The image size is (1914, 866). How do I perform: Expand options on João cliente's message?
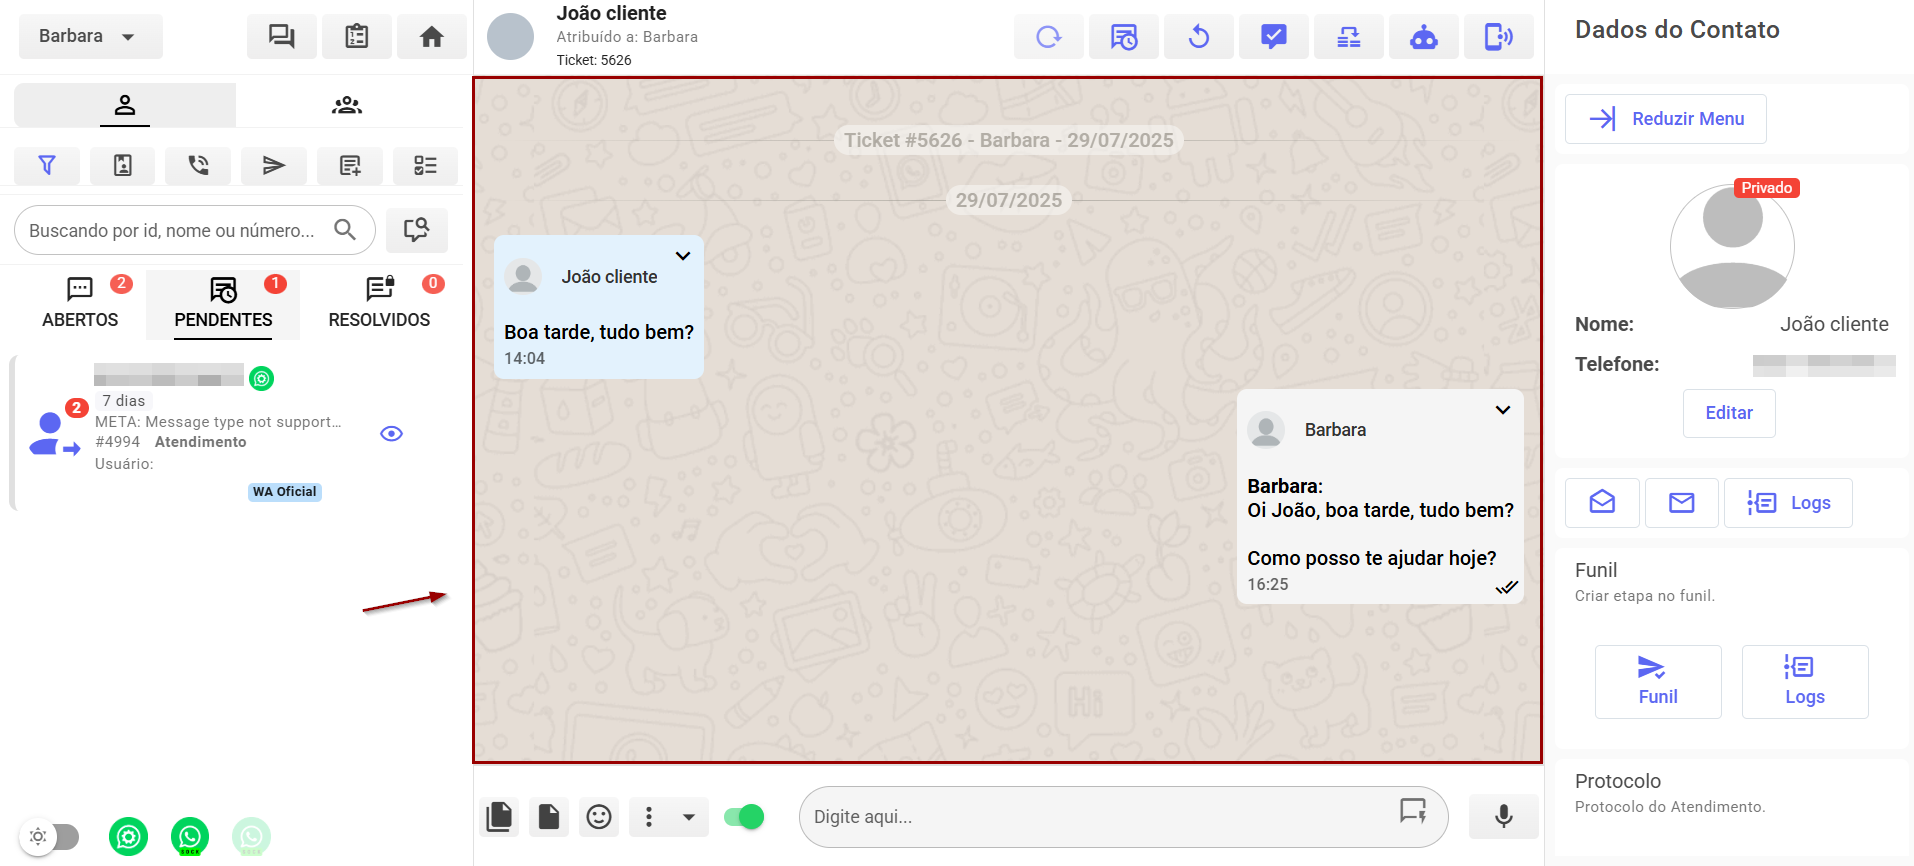(x=683, y=256)
